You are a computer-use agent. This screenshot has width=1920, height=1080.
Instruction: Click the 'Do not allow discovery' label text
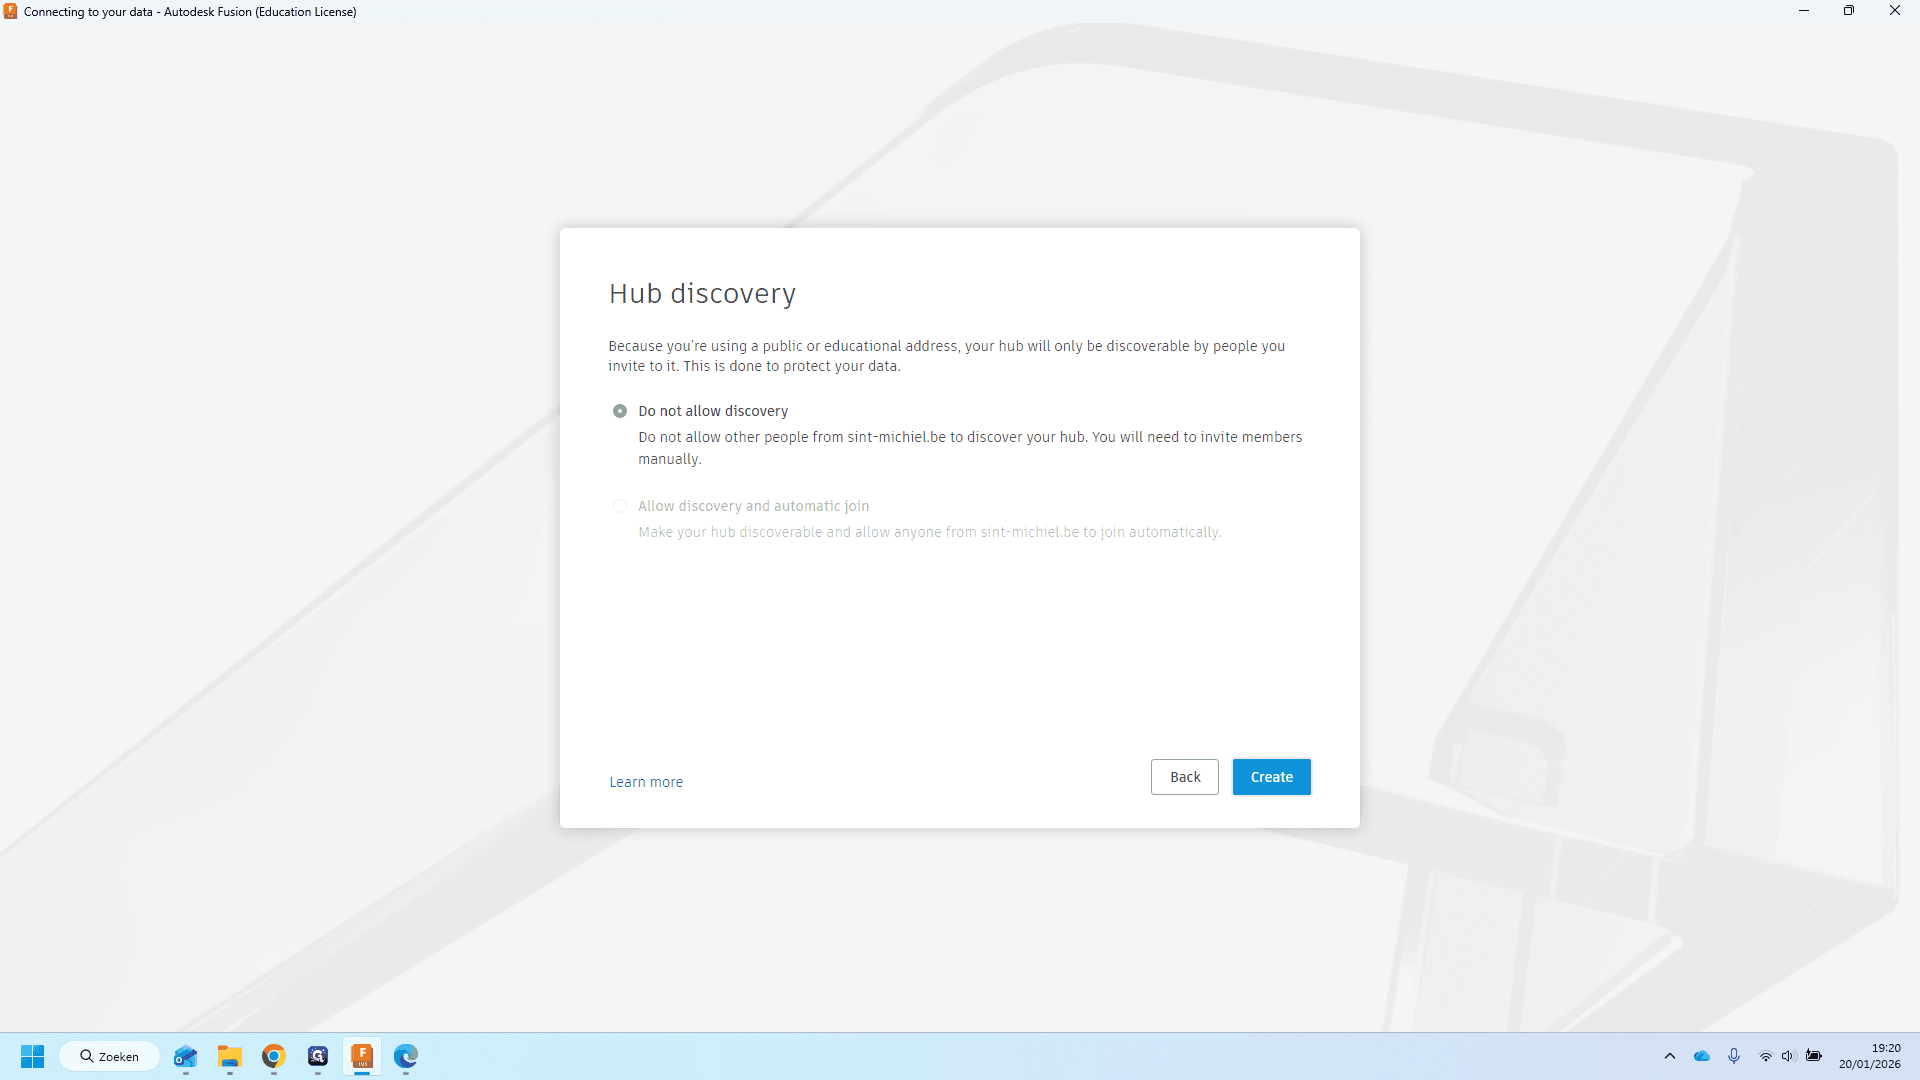(713, 411)
